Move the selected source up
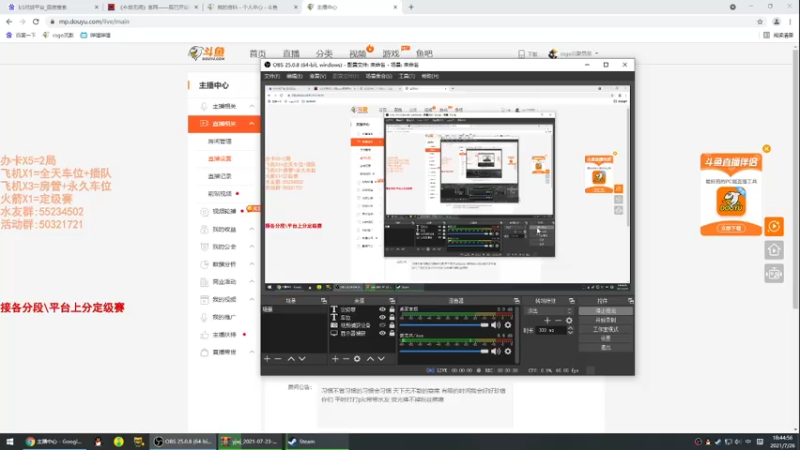 point(370,359)
